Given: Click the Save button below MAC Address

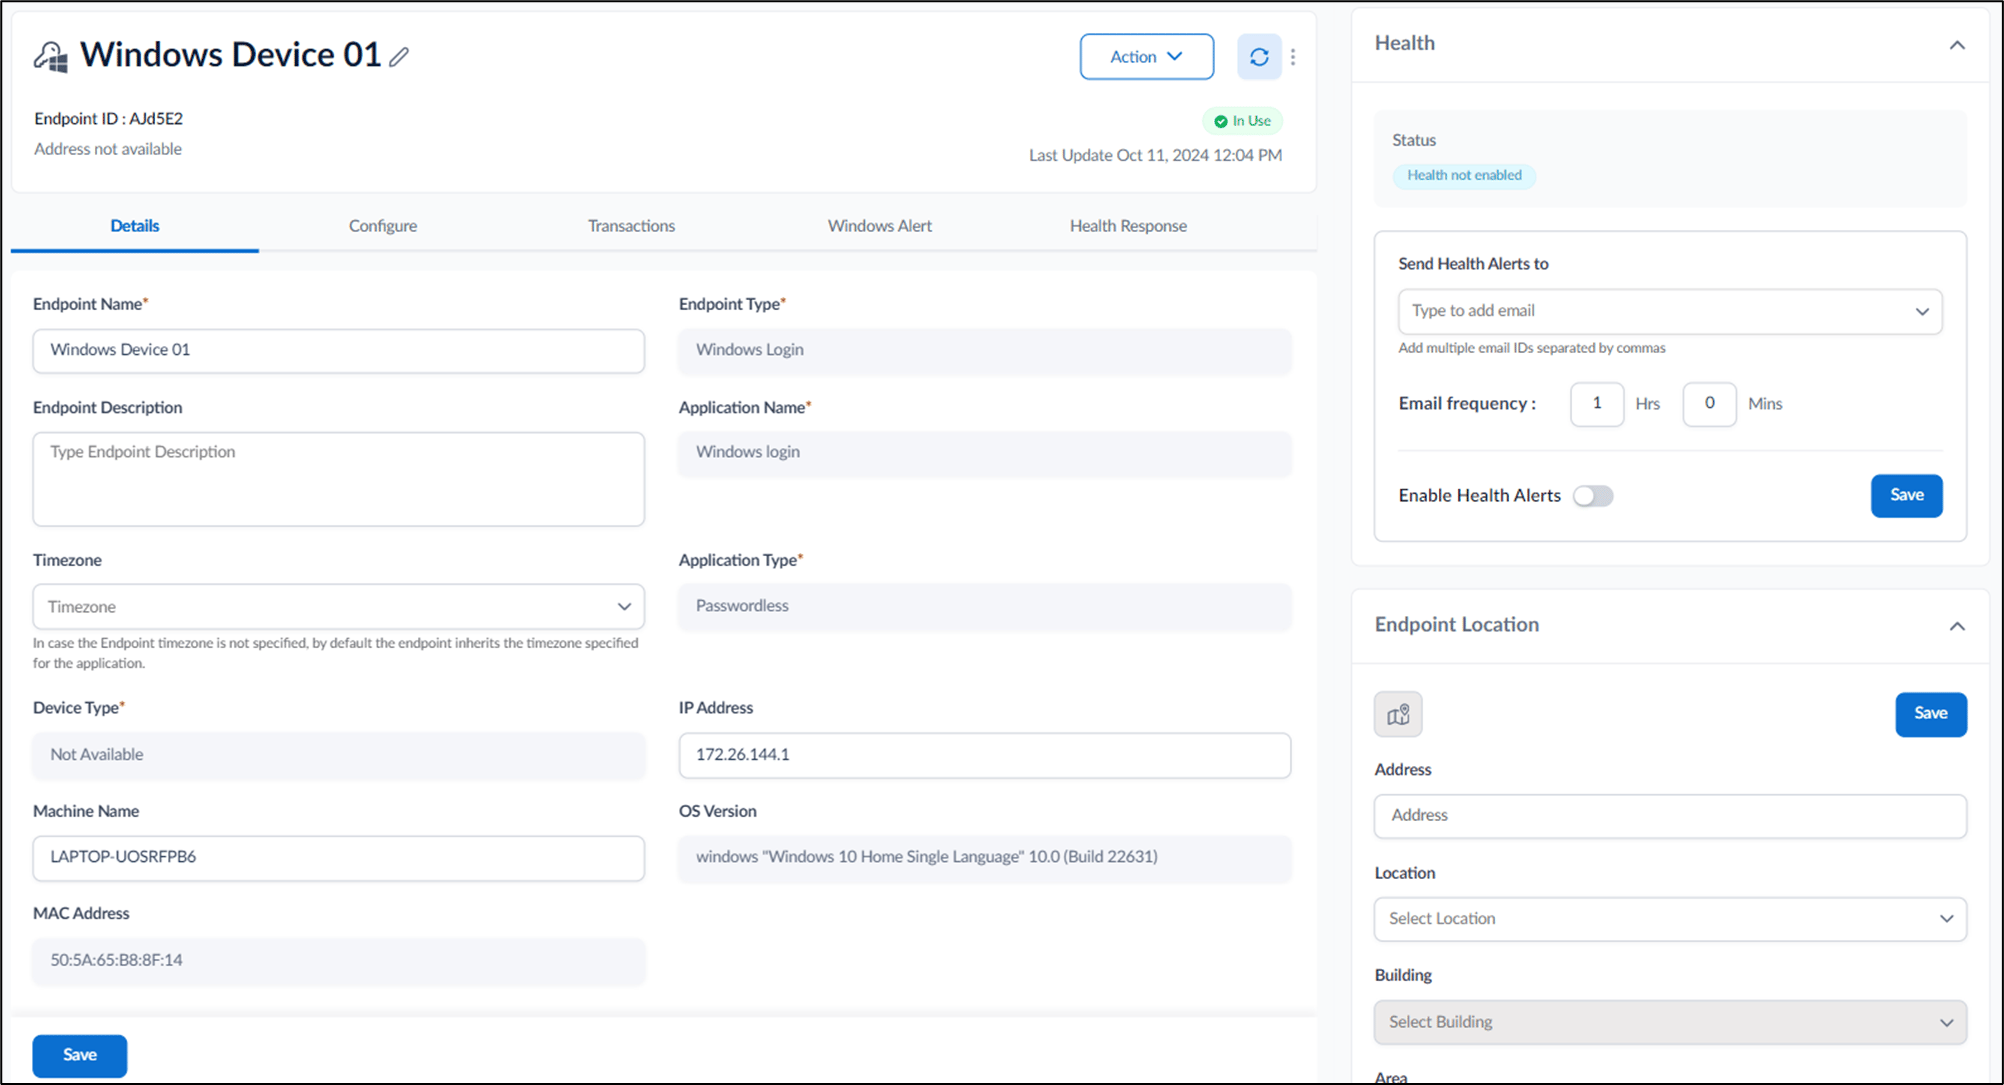Looking at the screenshot, I should click(x=80, y=1055).
